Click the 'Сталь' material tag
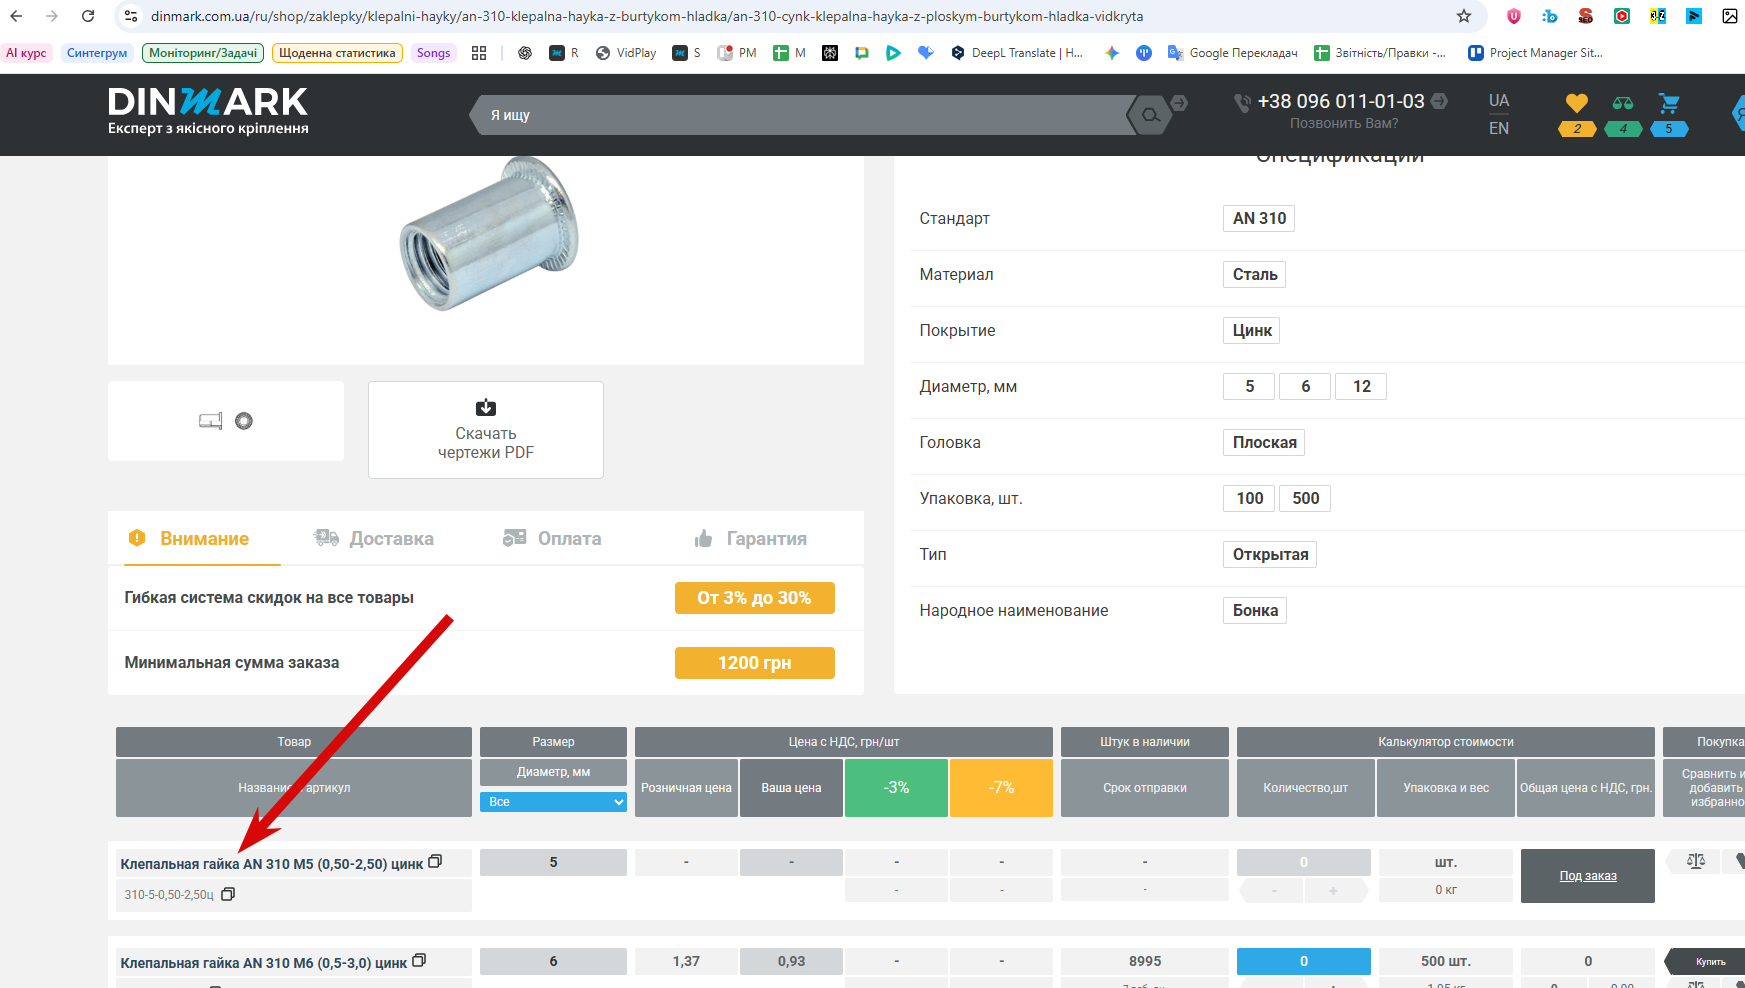1745x988 pixels. pyautogui.click(x=1255, y=275)
